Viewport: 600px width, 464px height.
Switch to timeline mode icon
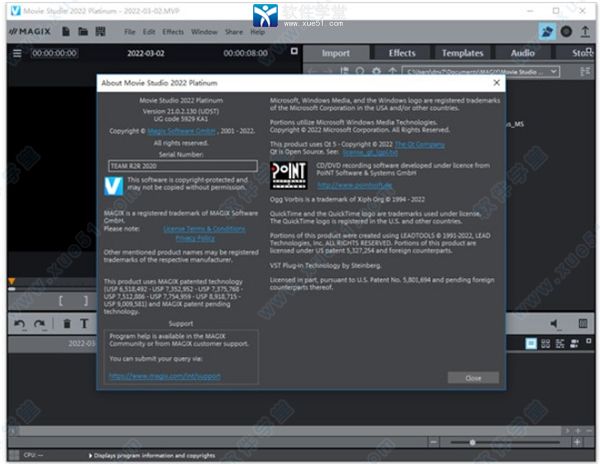(x=560, y=344)
